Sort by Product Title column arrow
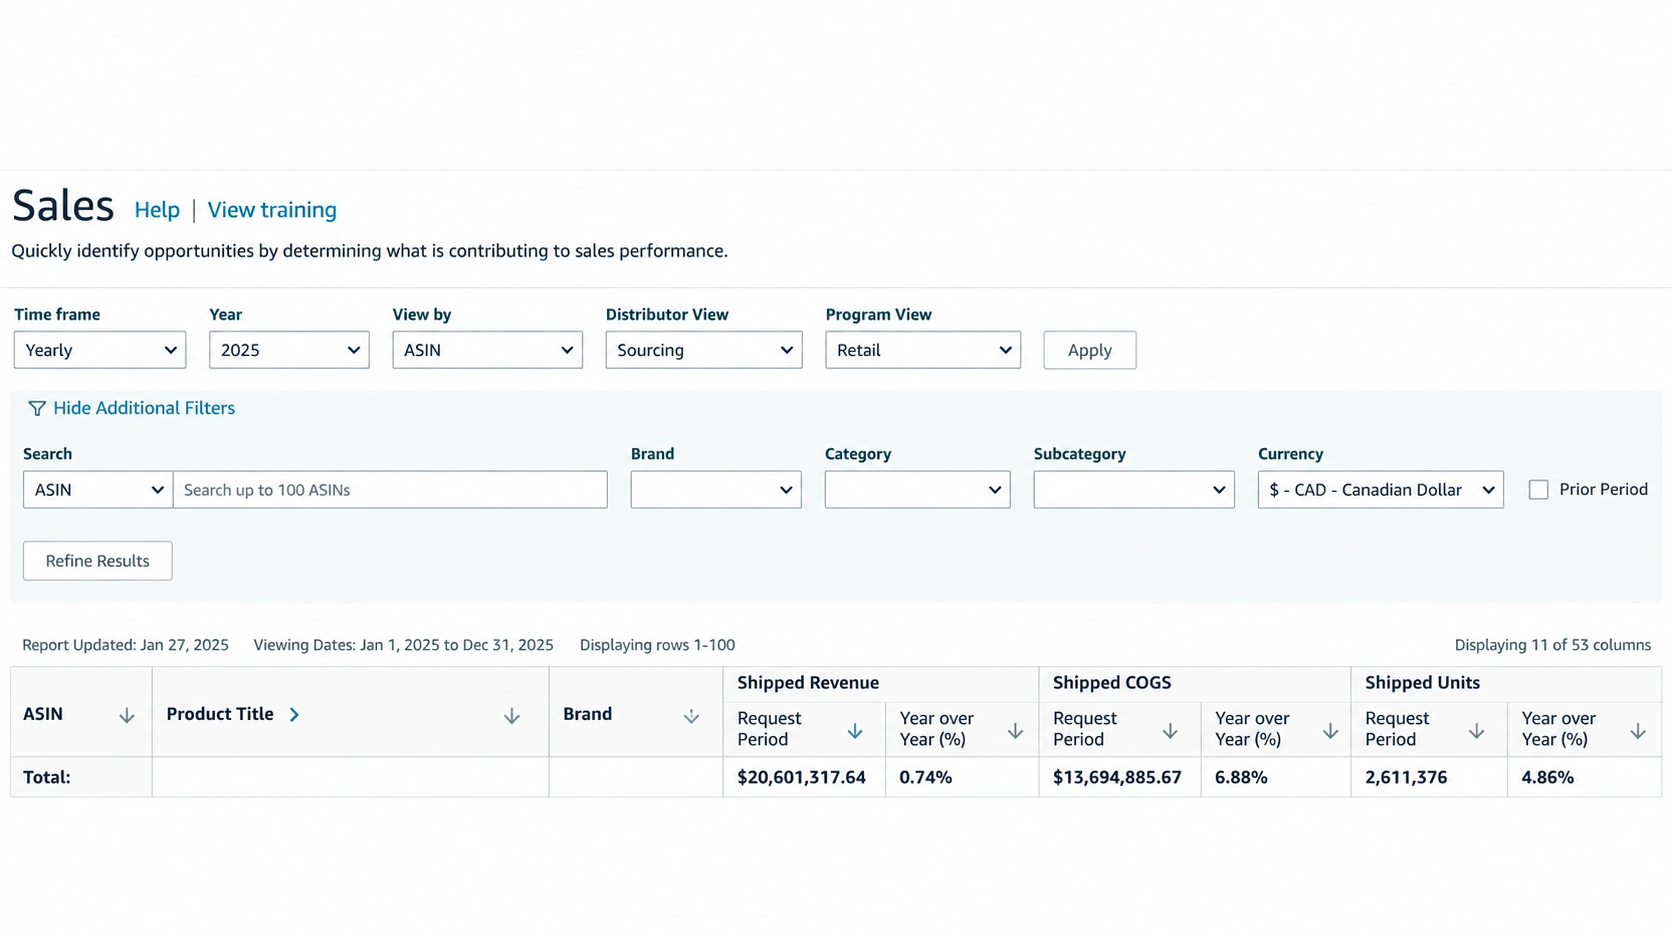The height and width of the screenshot is (941, 1672). tap(511, 716)
